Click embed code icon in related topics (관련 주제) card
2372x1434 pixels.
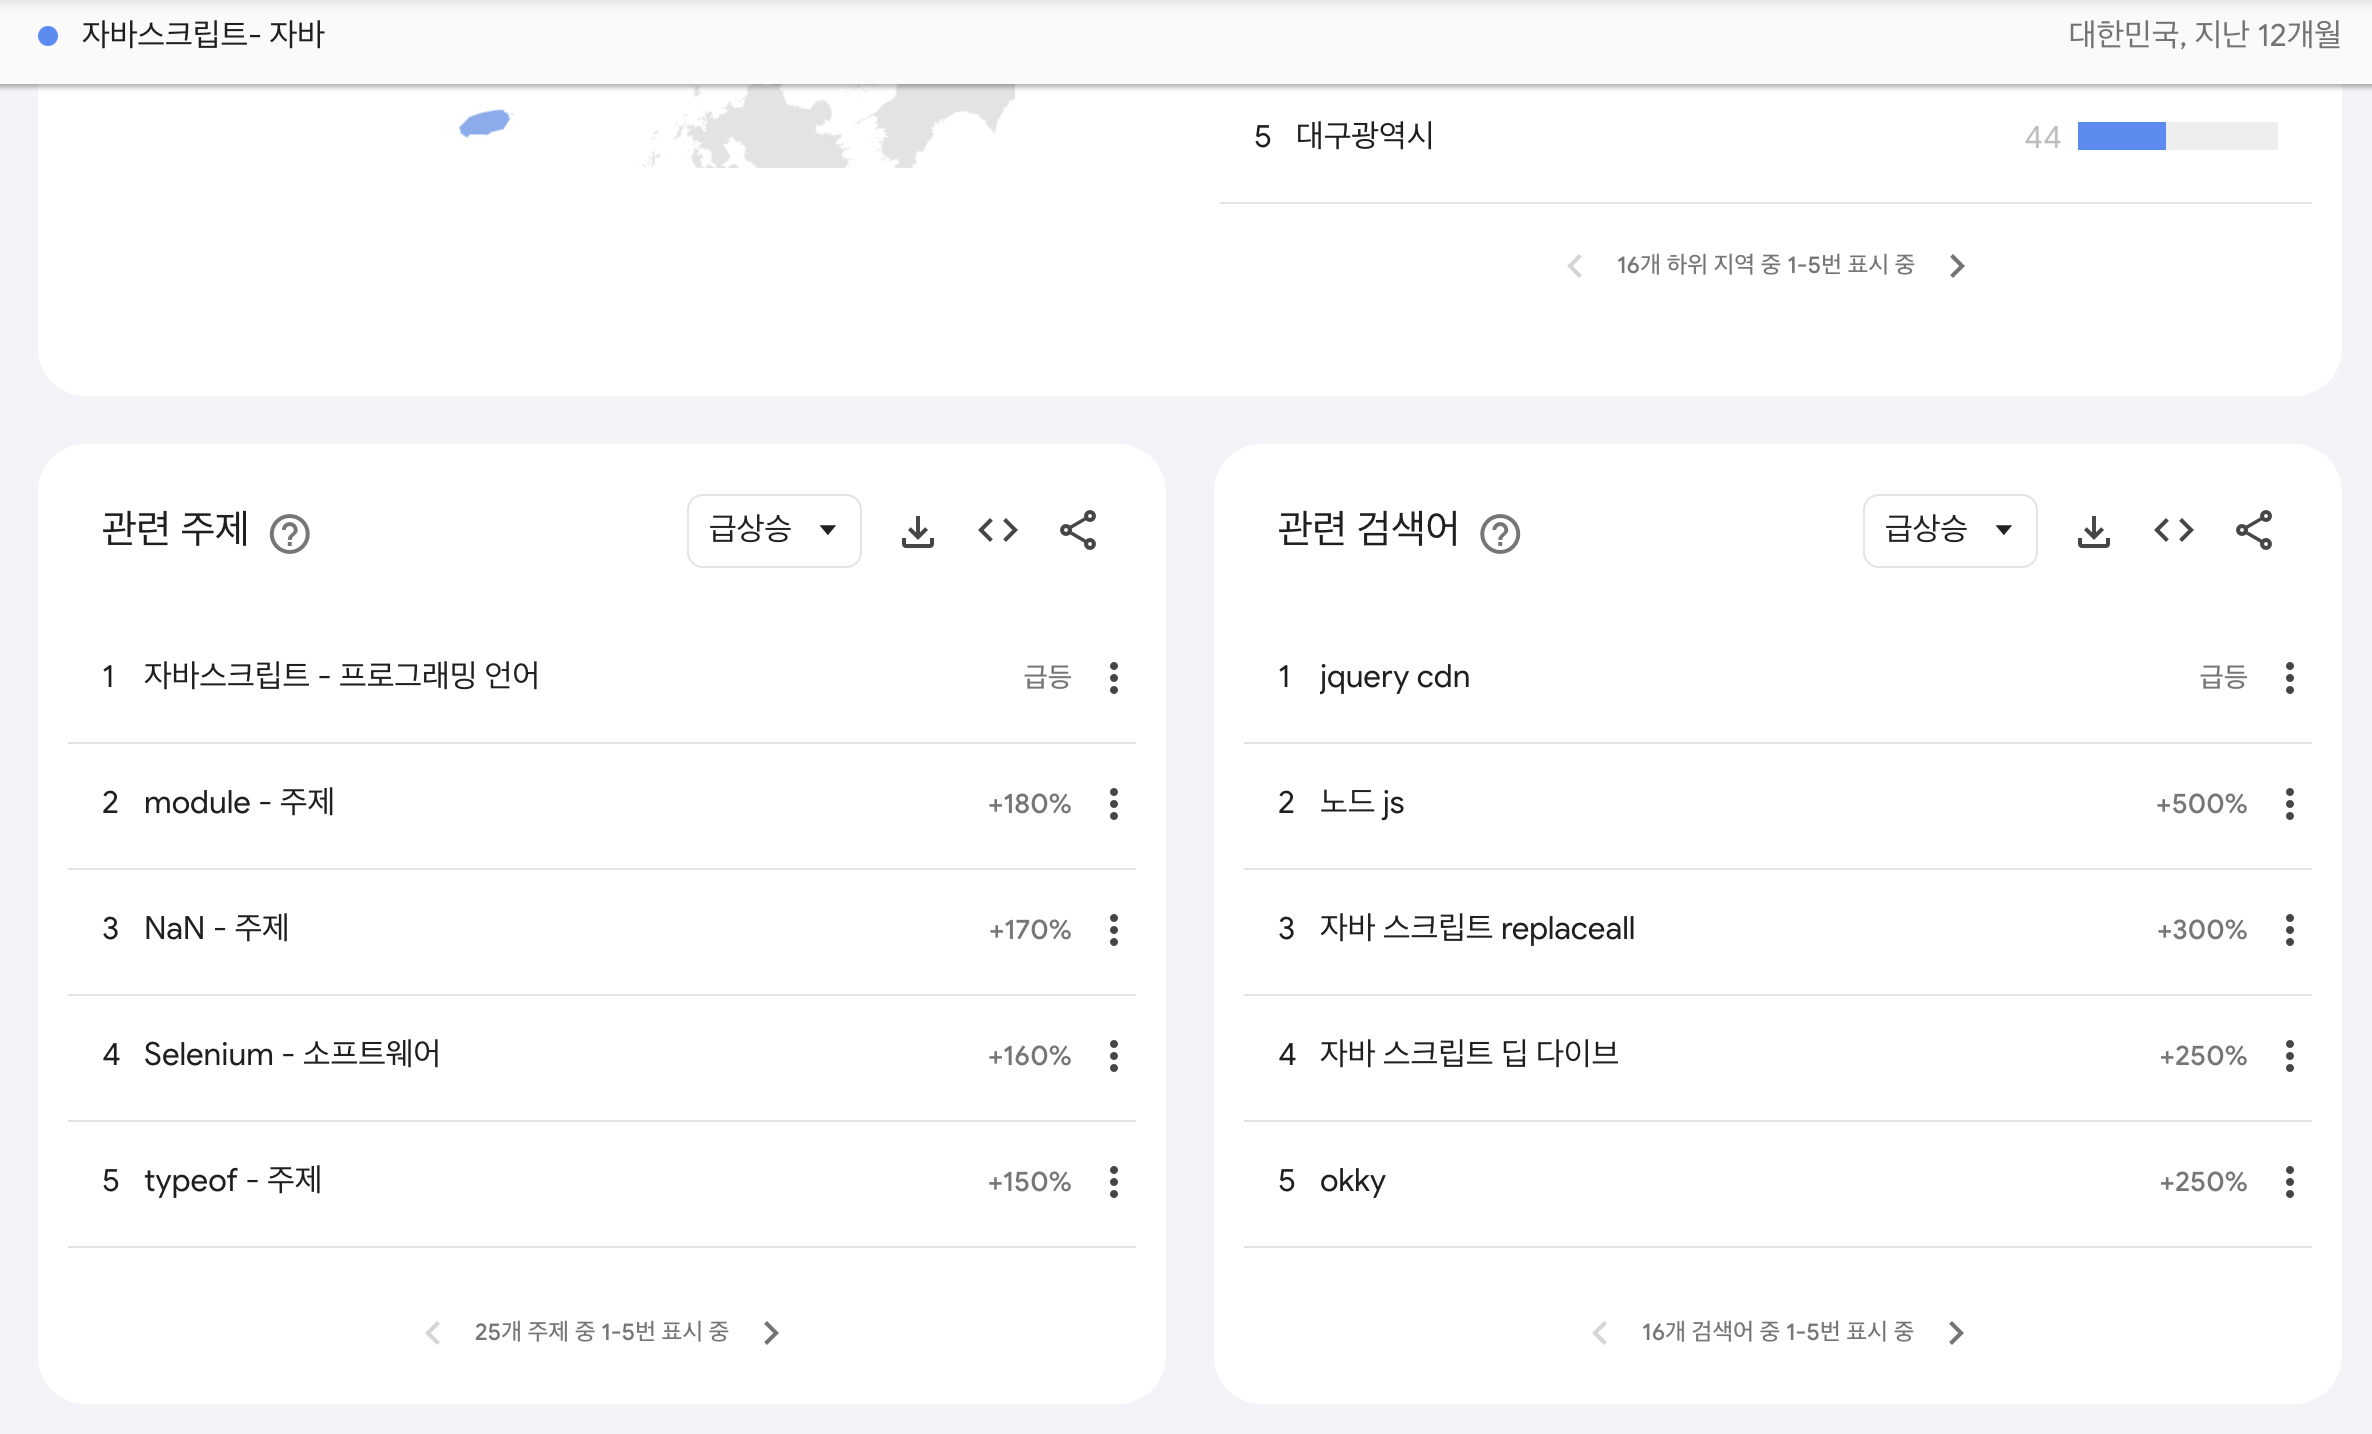tap(997, 531)
